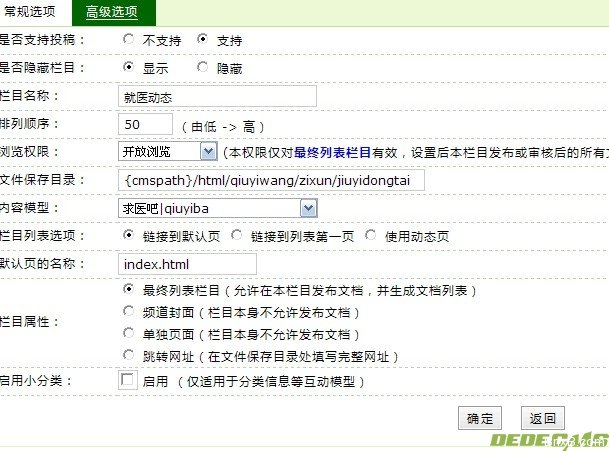609x451 pixels.
Task: Click the 默认页的名称 index.html field
Action: click(187, 264)
